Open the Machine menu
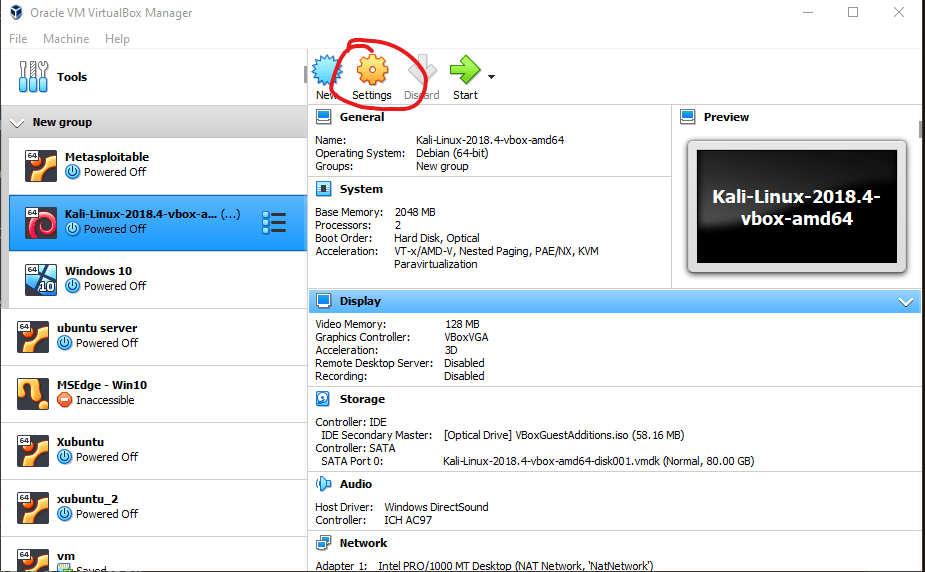 [66, 39]
